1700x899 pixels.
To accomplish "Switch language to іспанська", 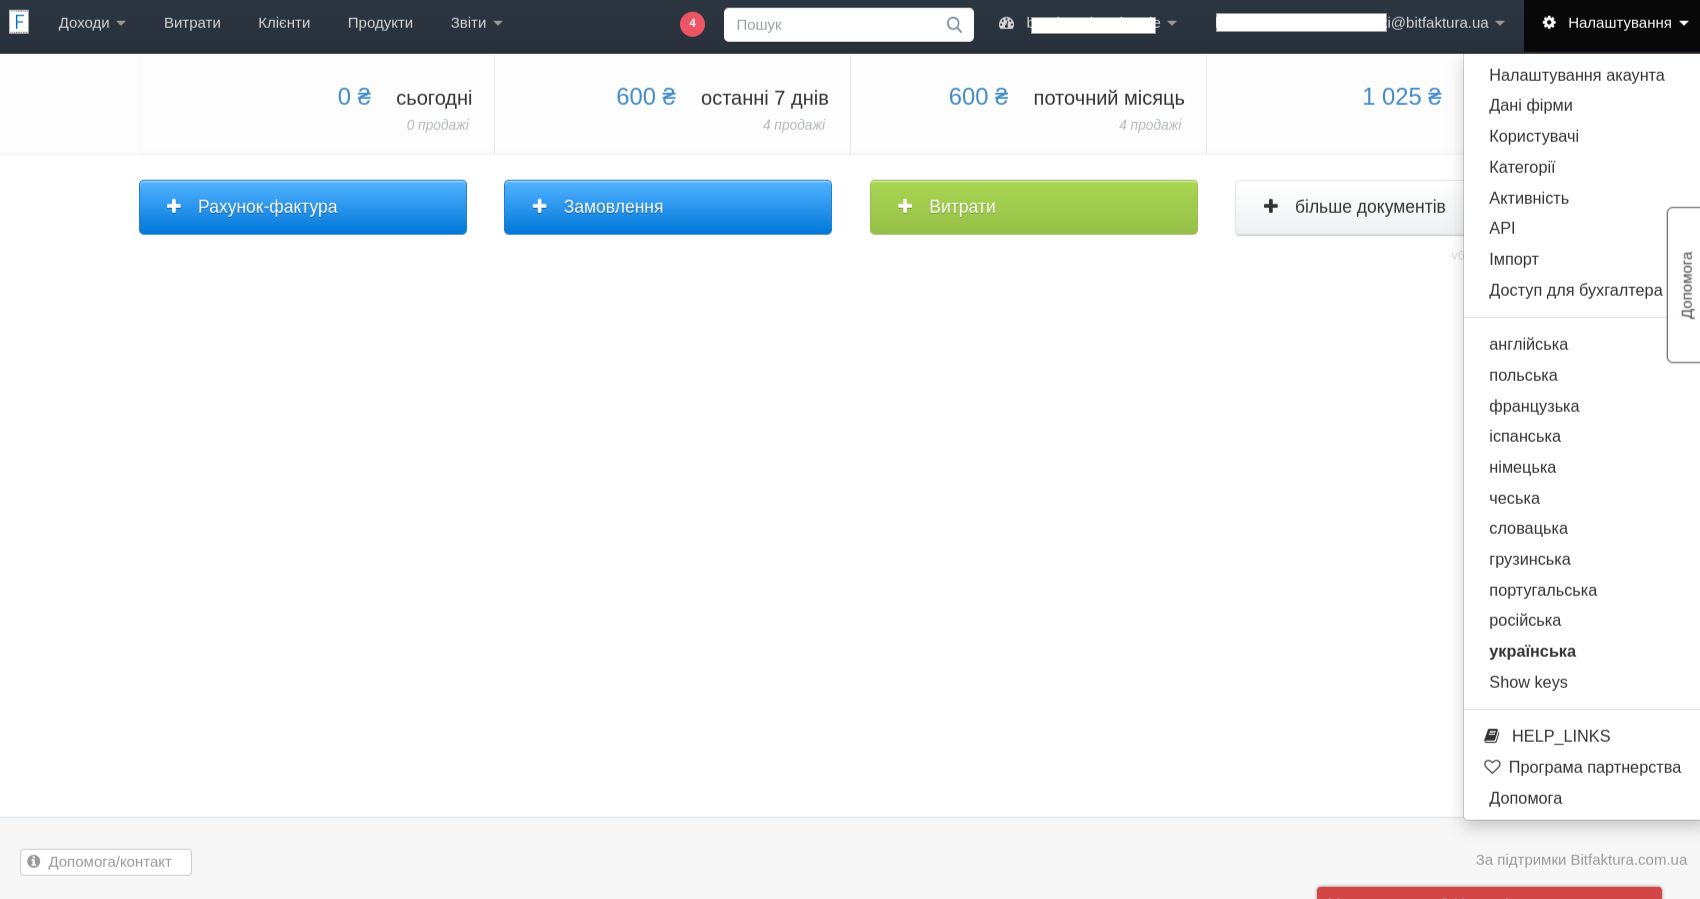I will click(x=1525, y=436).
